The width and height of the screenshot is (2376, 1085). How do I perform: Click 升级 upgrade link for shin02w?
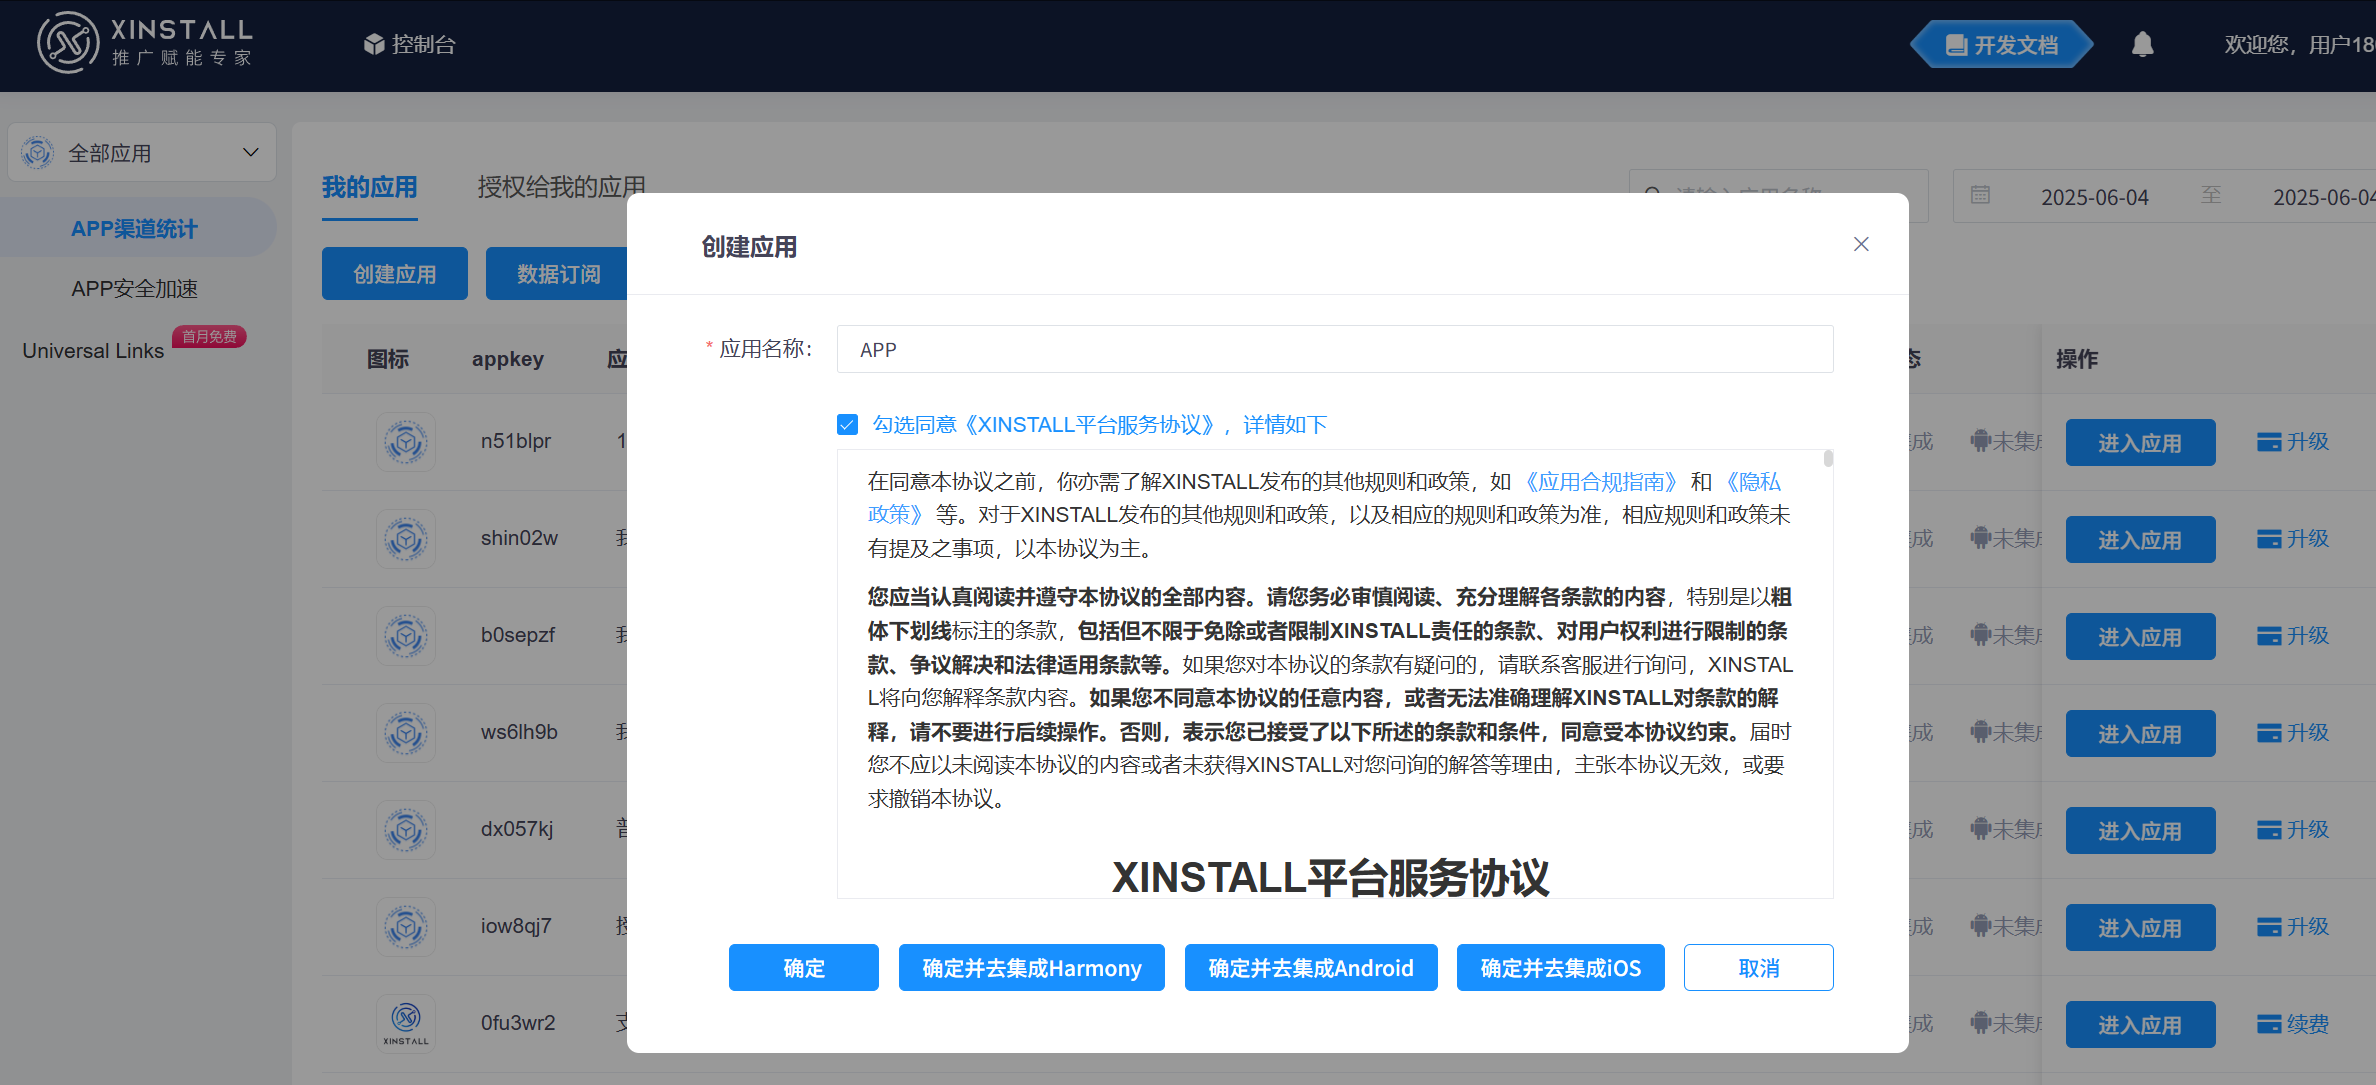(2293, 539)
